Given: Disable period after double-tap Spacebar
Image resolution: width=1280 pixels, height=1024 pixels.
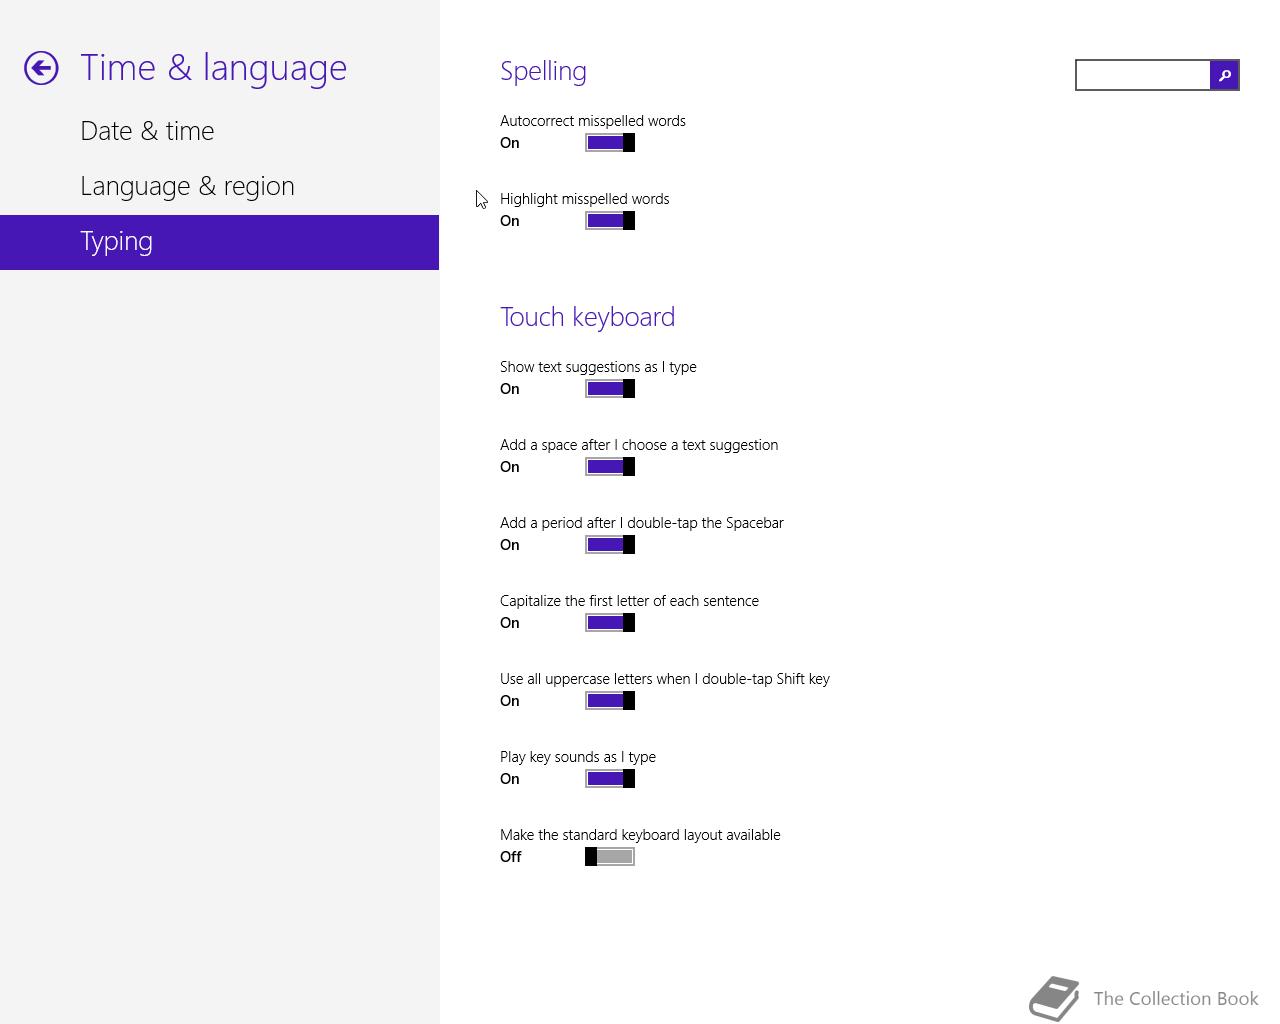Looking at the screenshot, I should 610,545.
